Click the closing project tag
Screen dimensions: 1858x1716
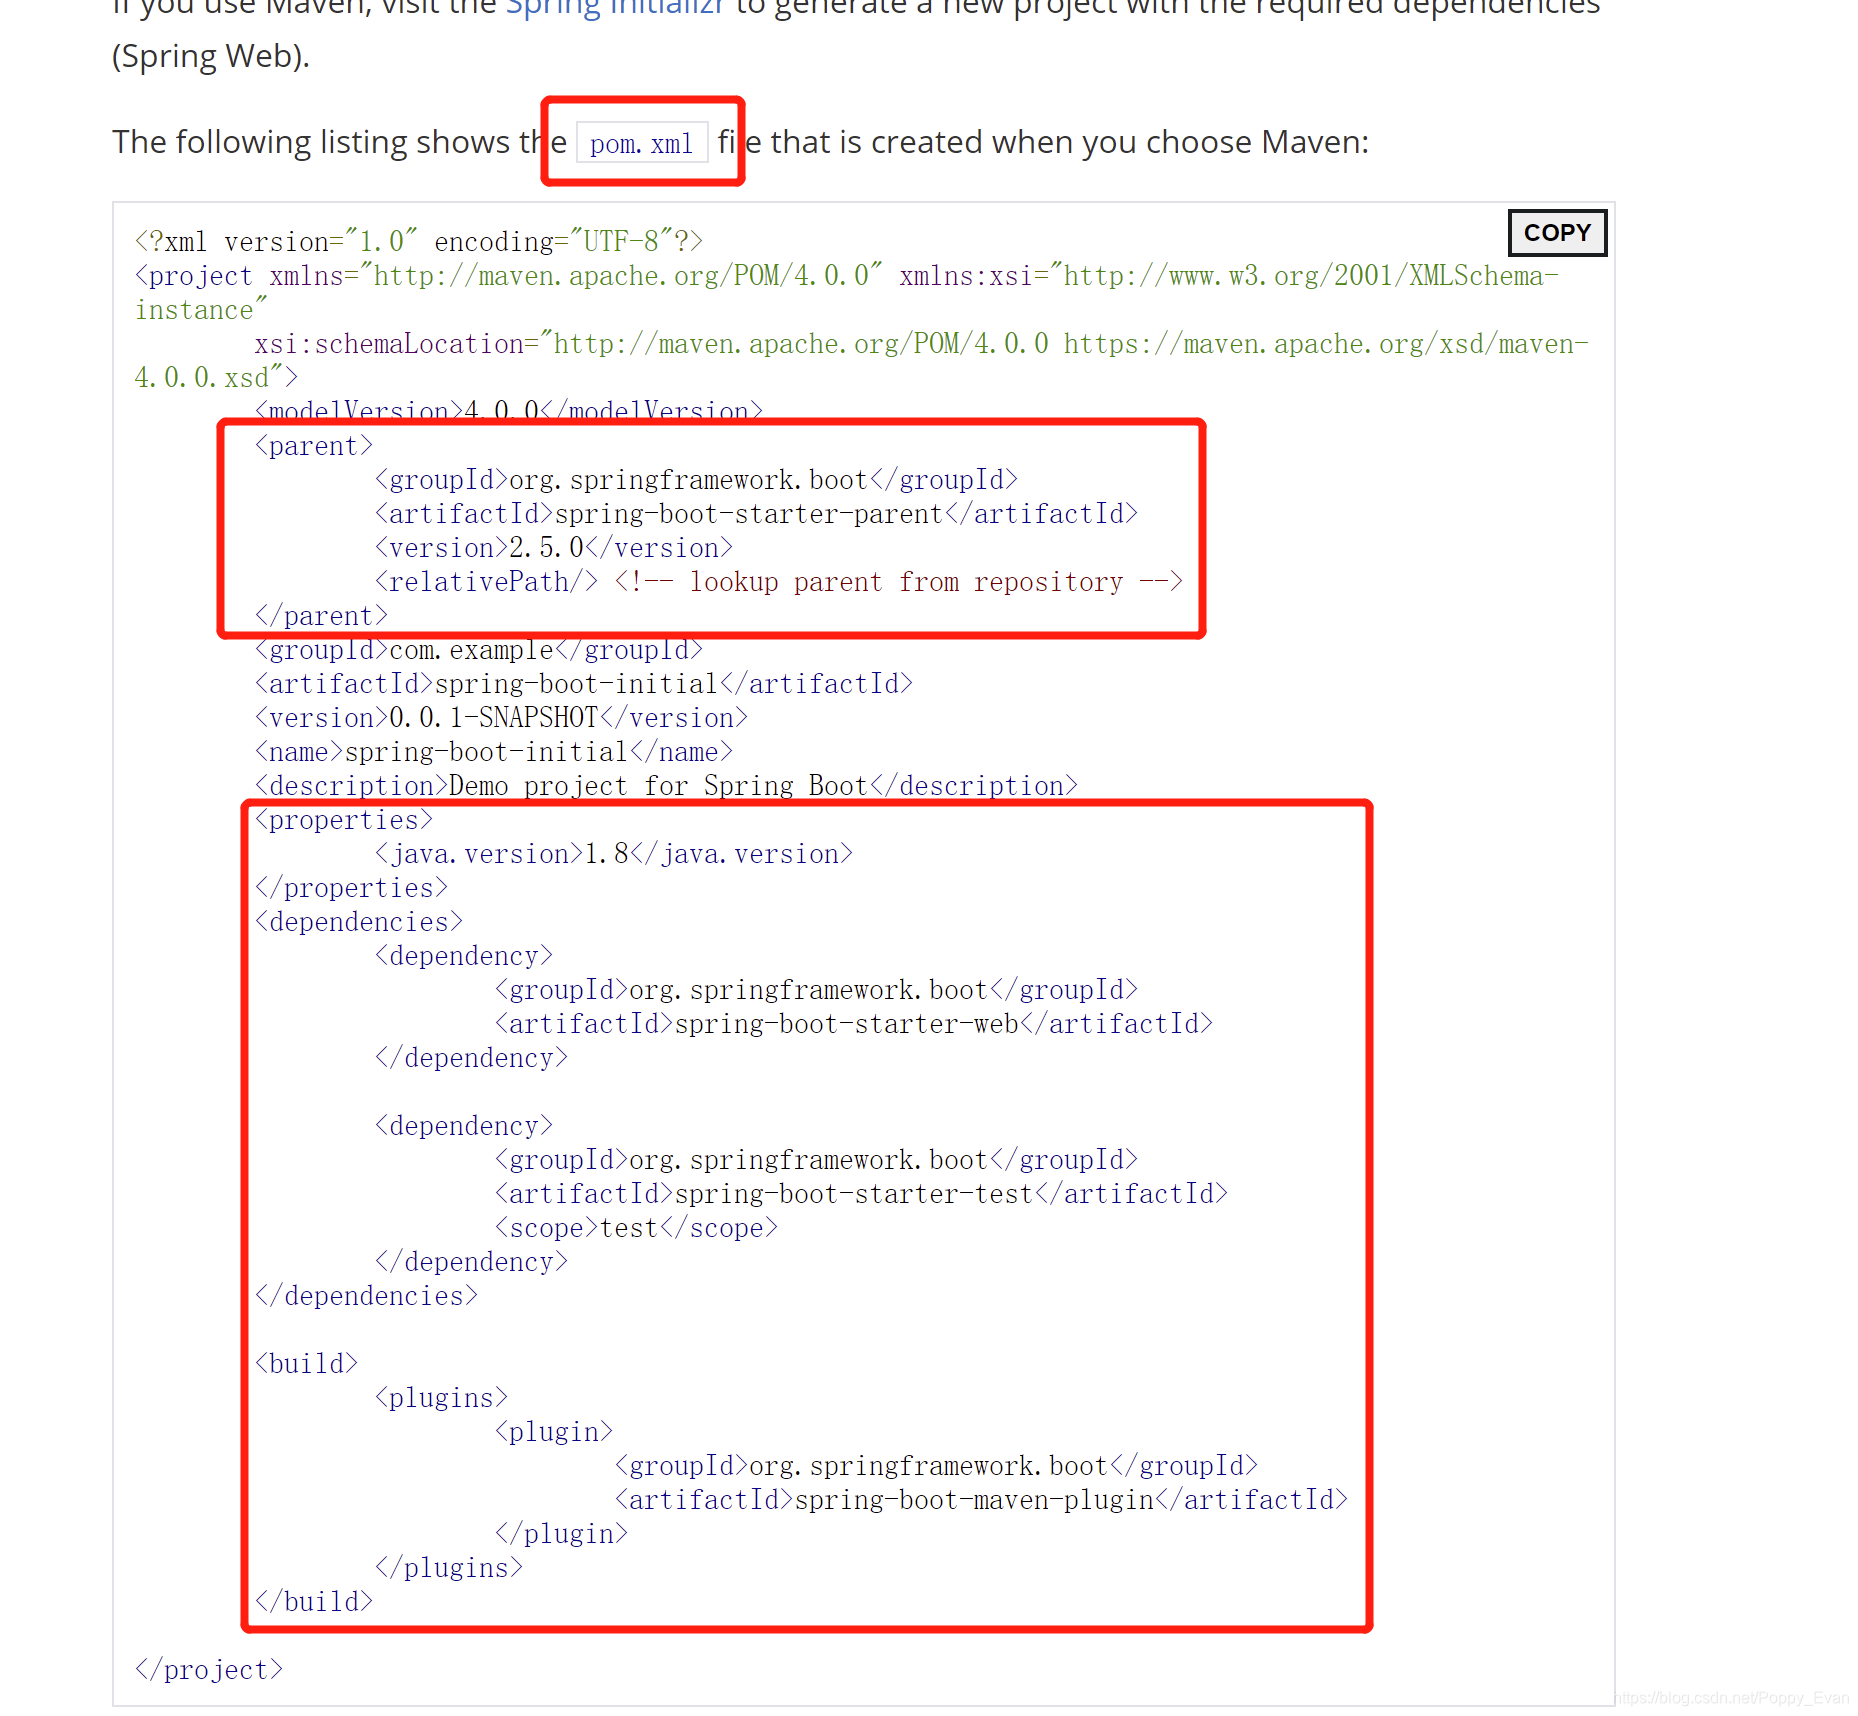click(208, 1669)
